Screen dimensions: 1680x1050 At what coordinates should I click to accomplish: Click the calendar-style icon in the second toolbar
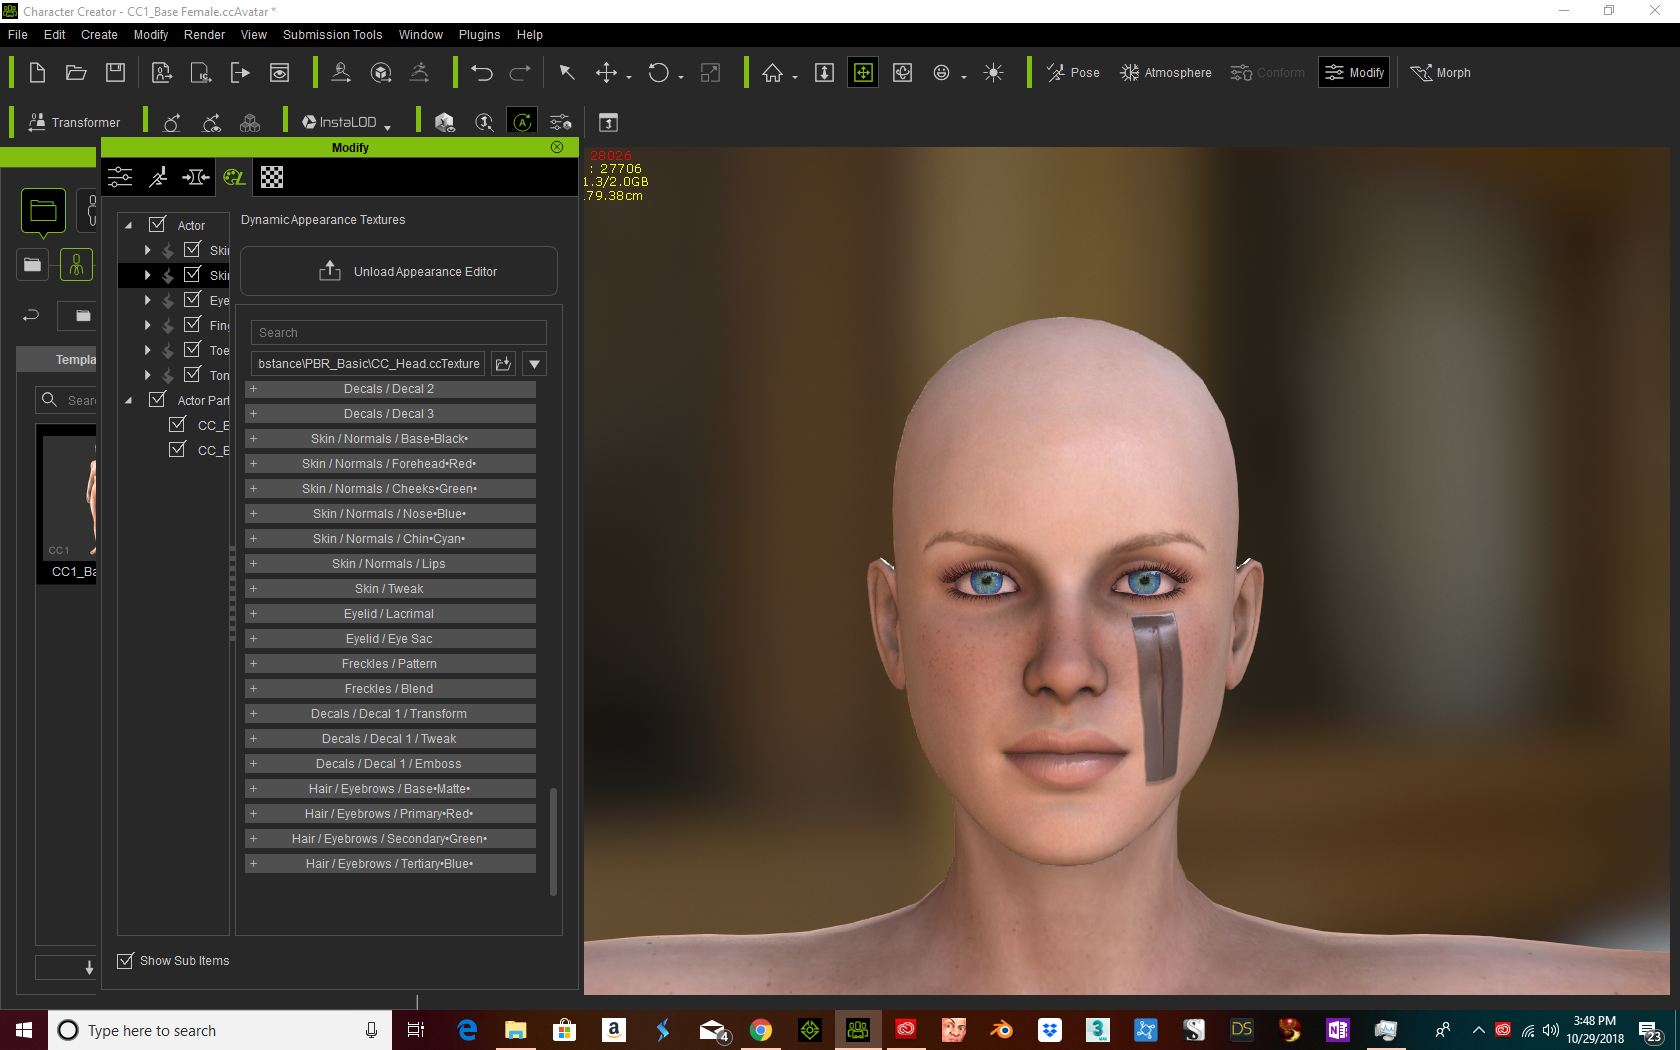click(x=608, y=122)
